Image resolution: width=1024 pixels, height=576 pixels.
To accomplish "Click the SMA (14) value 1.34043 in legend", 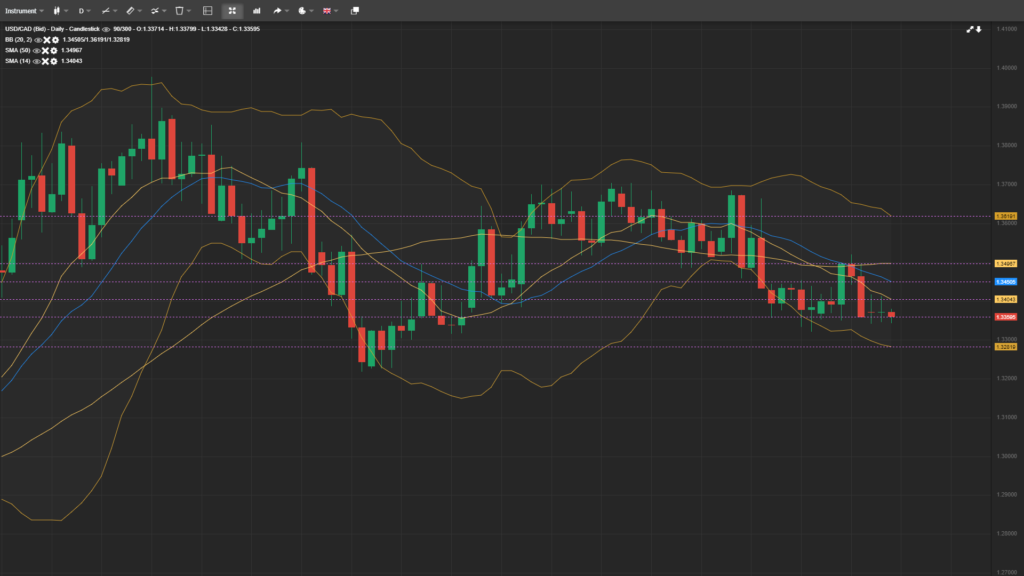I will [72, 61].
